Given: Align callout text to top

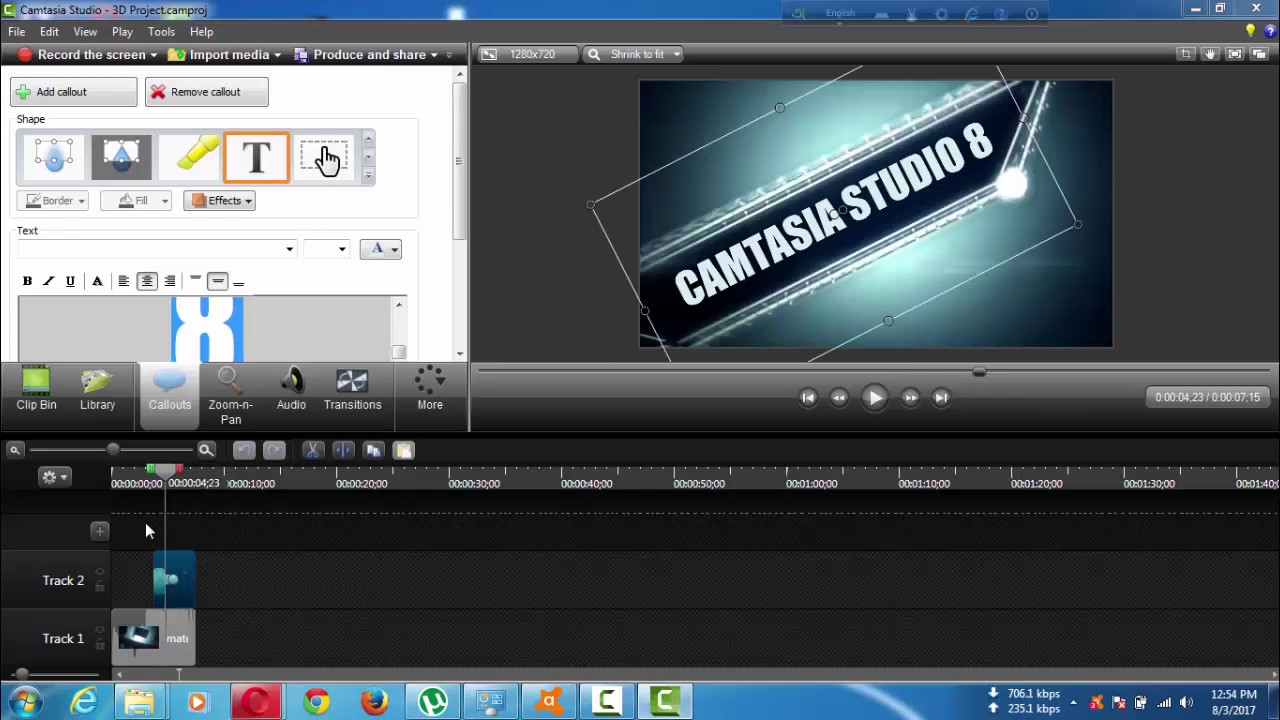Looking at the screenshot, I should tap(195, 281).
